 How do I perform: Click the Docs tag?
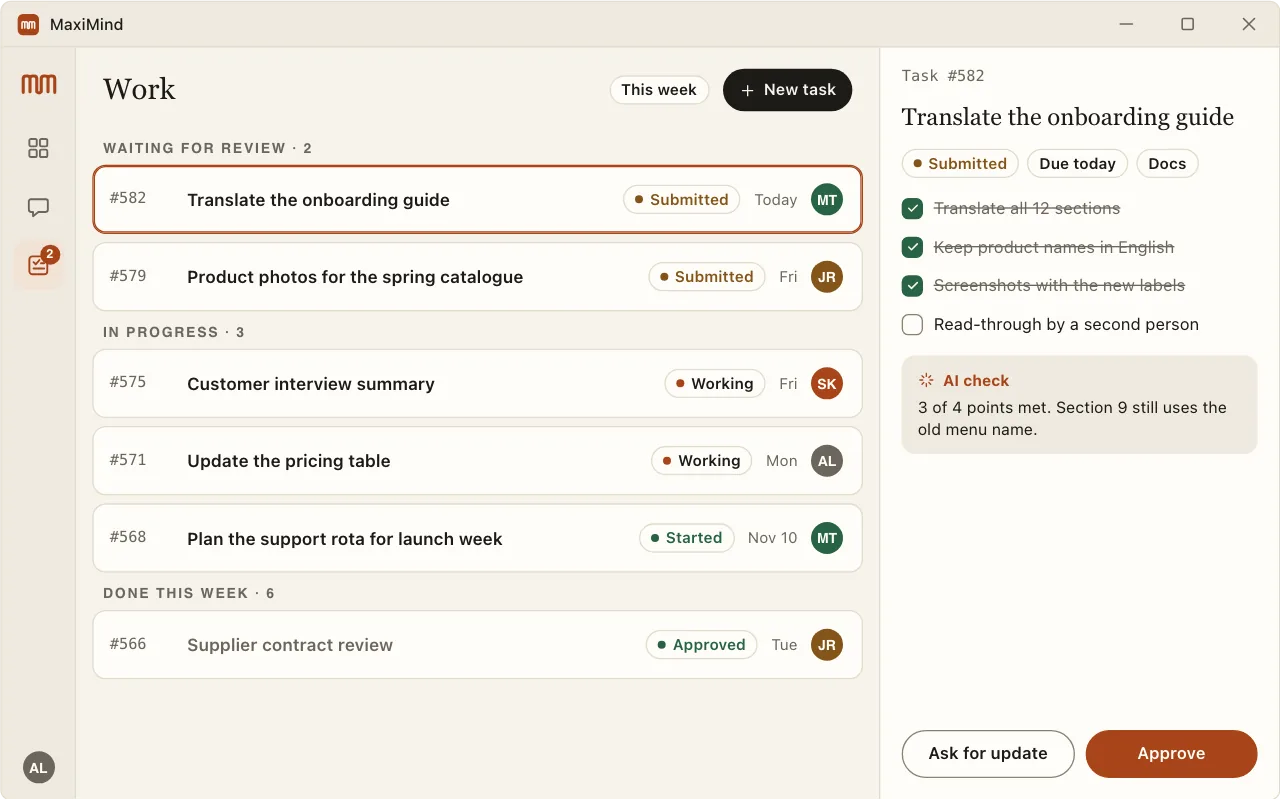(x=1167, y=164)
